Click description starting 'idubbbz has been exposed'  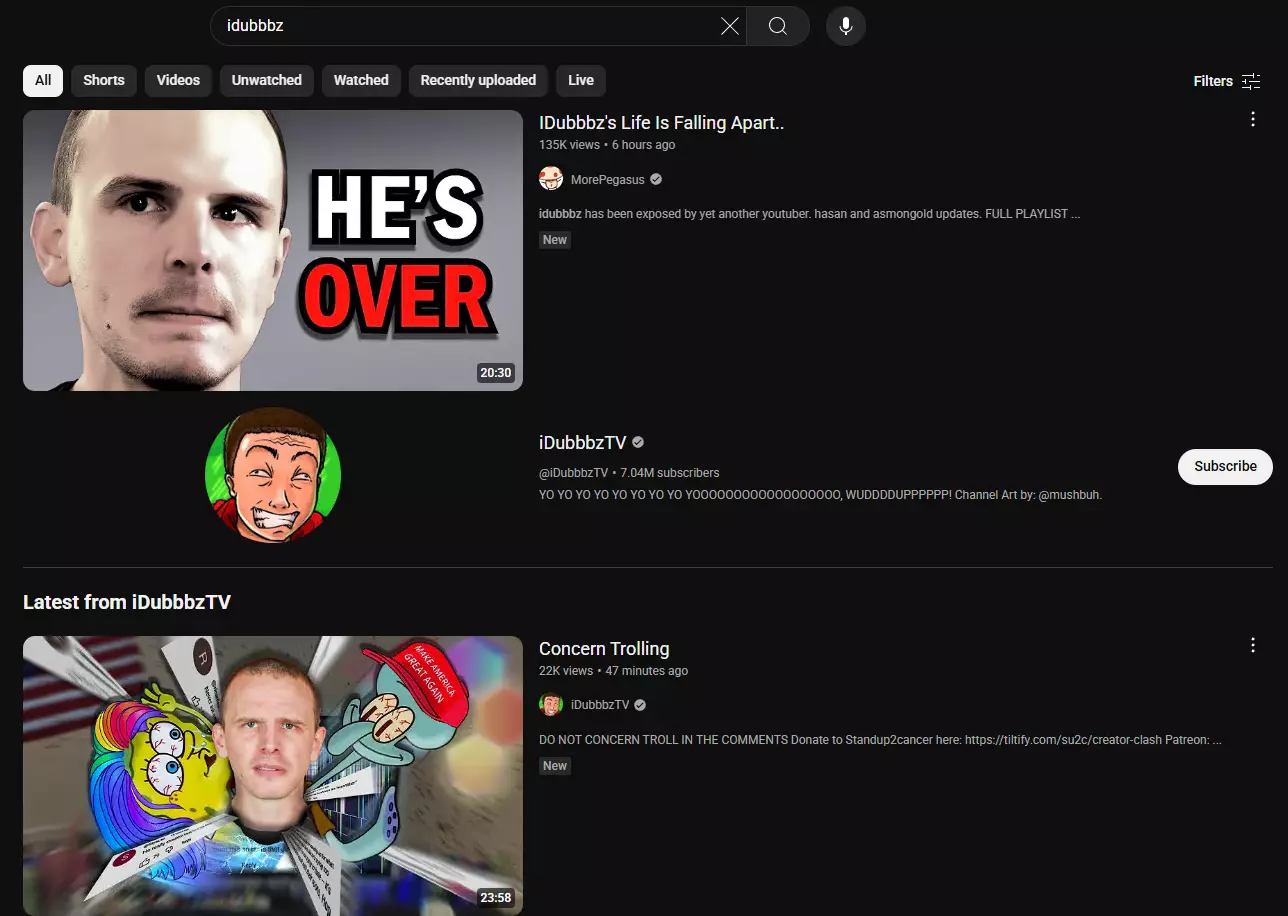[809, 214]
